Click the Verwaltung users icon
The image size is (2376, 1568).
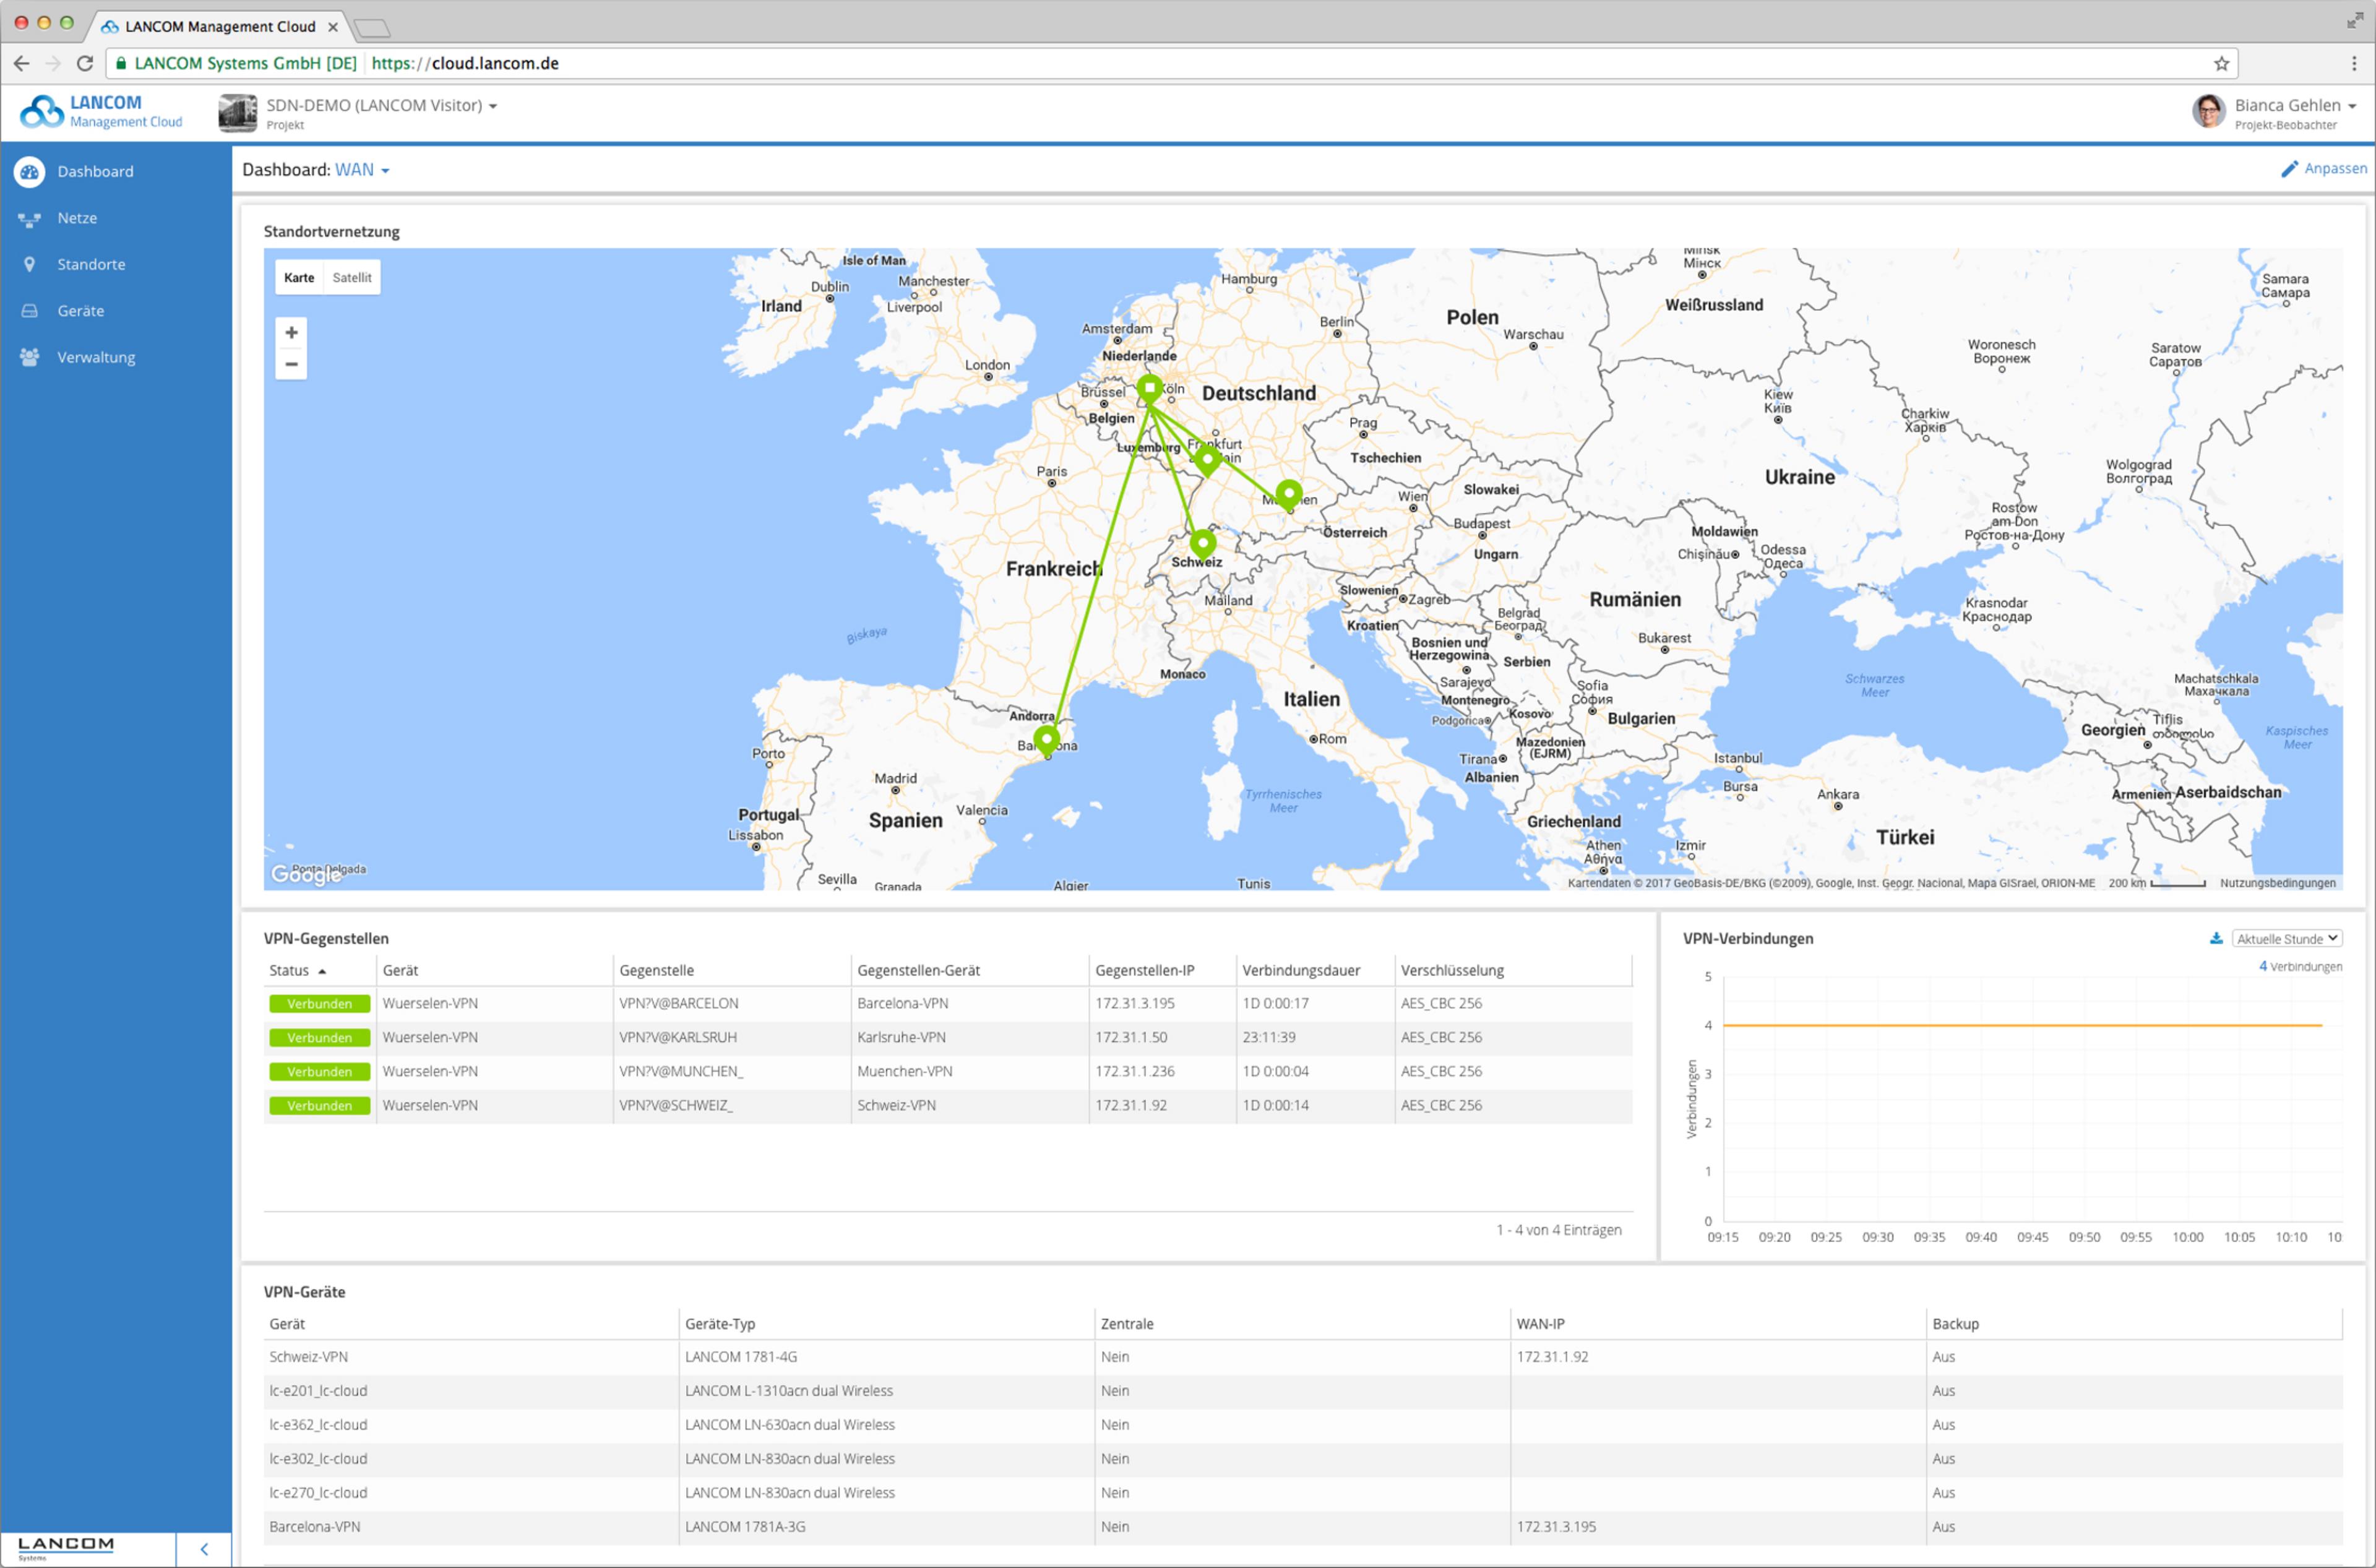[29, 357]
